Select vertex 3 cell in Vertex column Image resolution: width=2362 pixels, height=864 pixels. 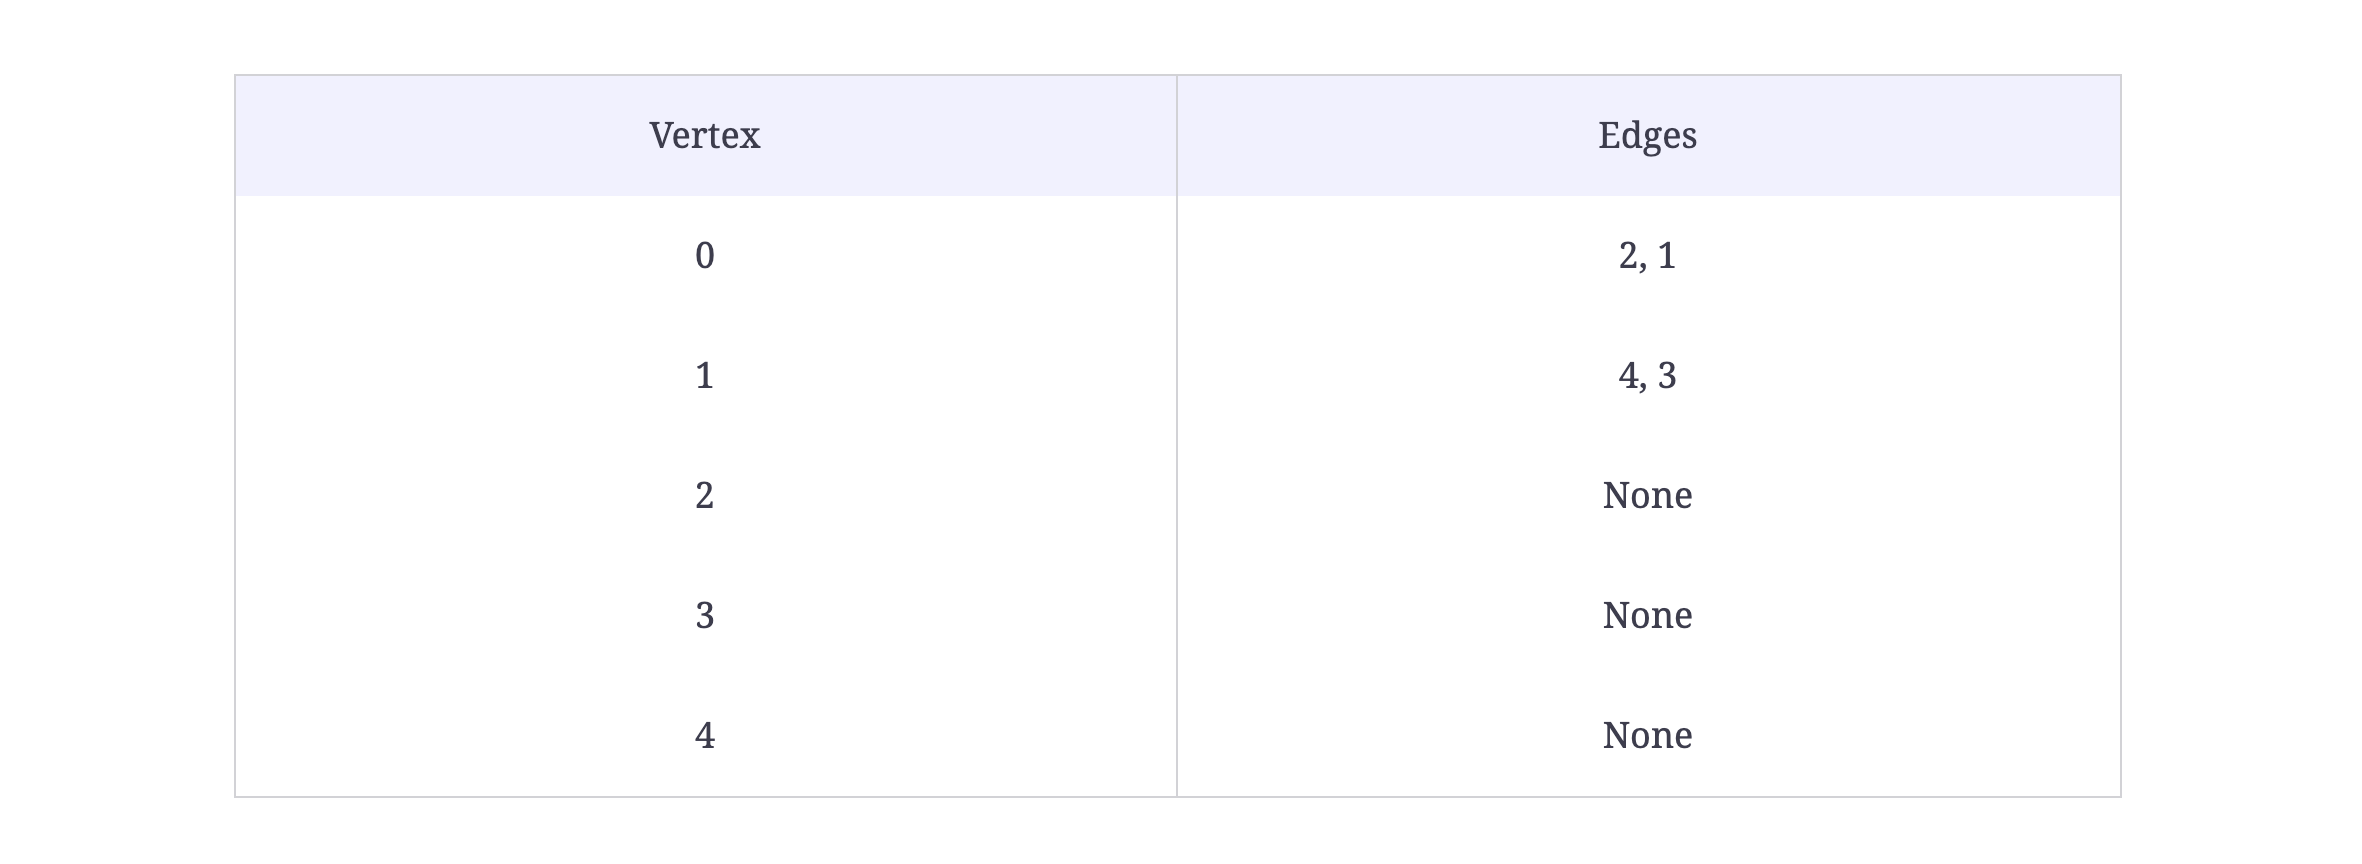(705, 616)
